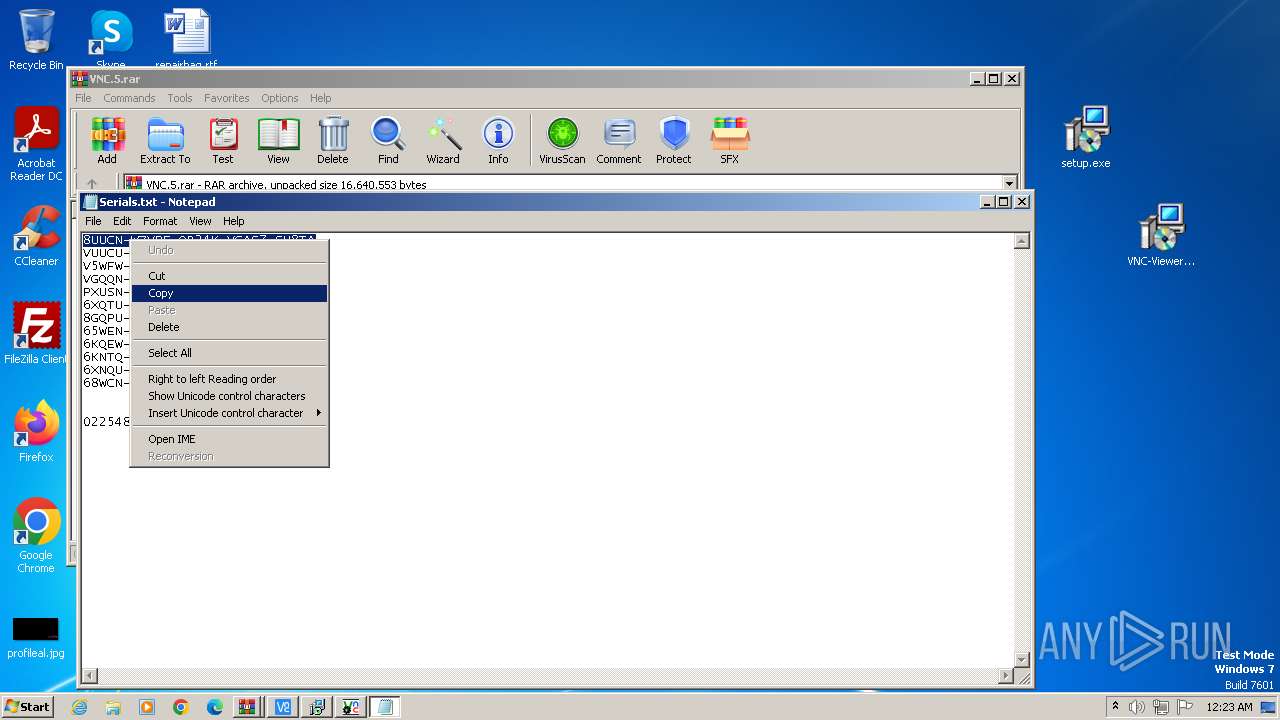The height and width of the screenshot is (720, 1280).
Task: Start VirusScan from WinRAR toolbar
Action: tap(562, 141)
